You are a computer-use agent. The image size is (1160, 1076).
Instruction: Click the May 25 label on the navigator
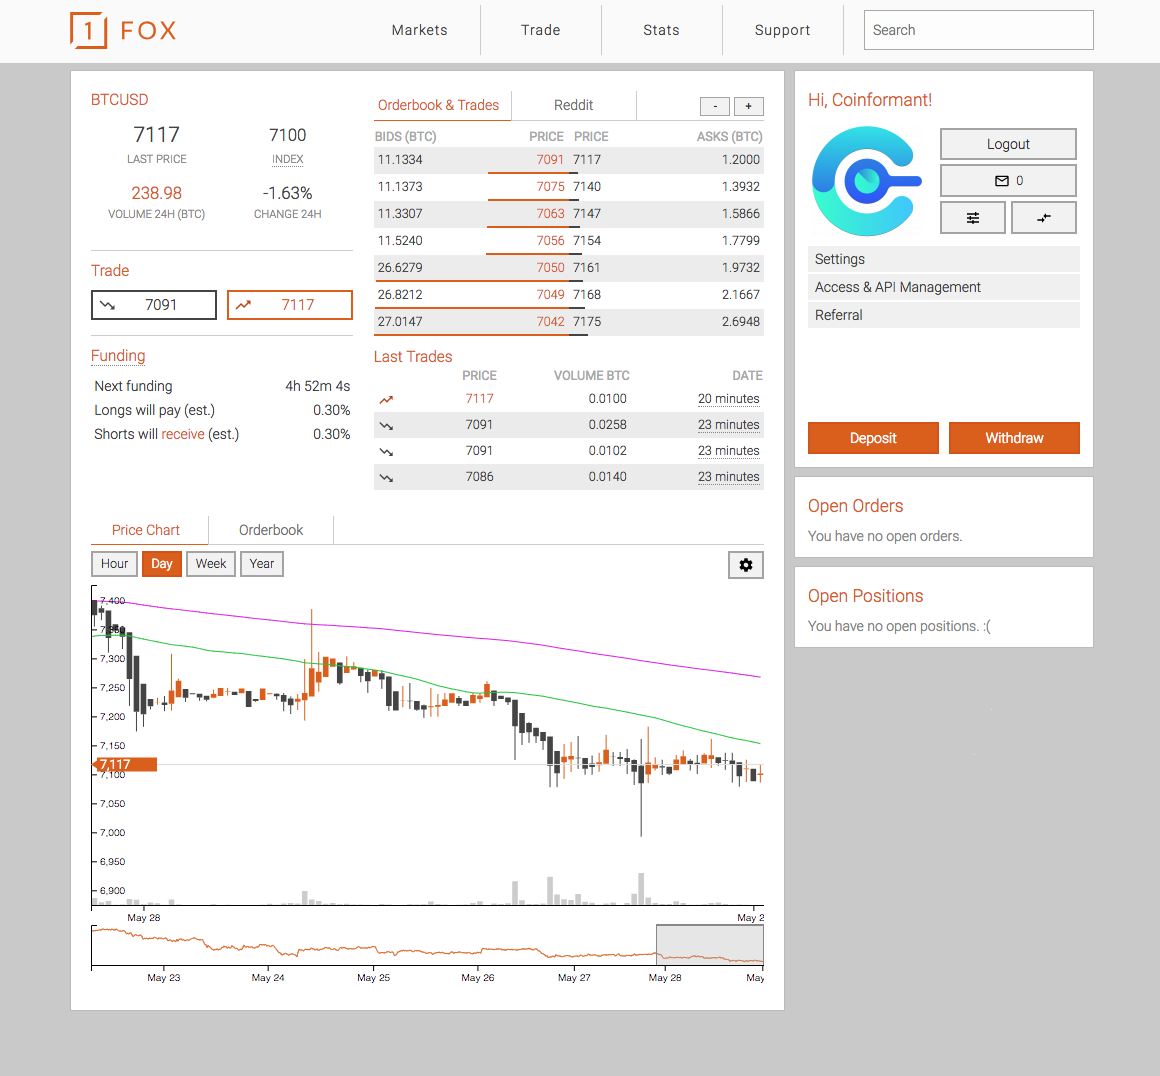[x=373, y=978]
